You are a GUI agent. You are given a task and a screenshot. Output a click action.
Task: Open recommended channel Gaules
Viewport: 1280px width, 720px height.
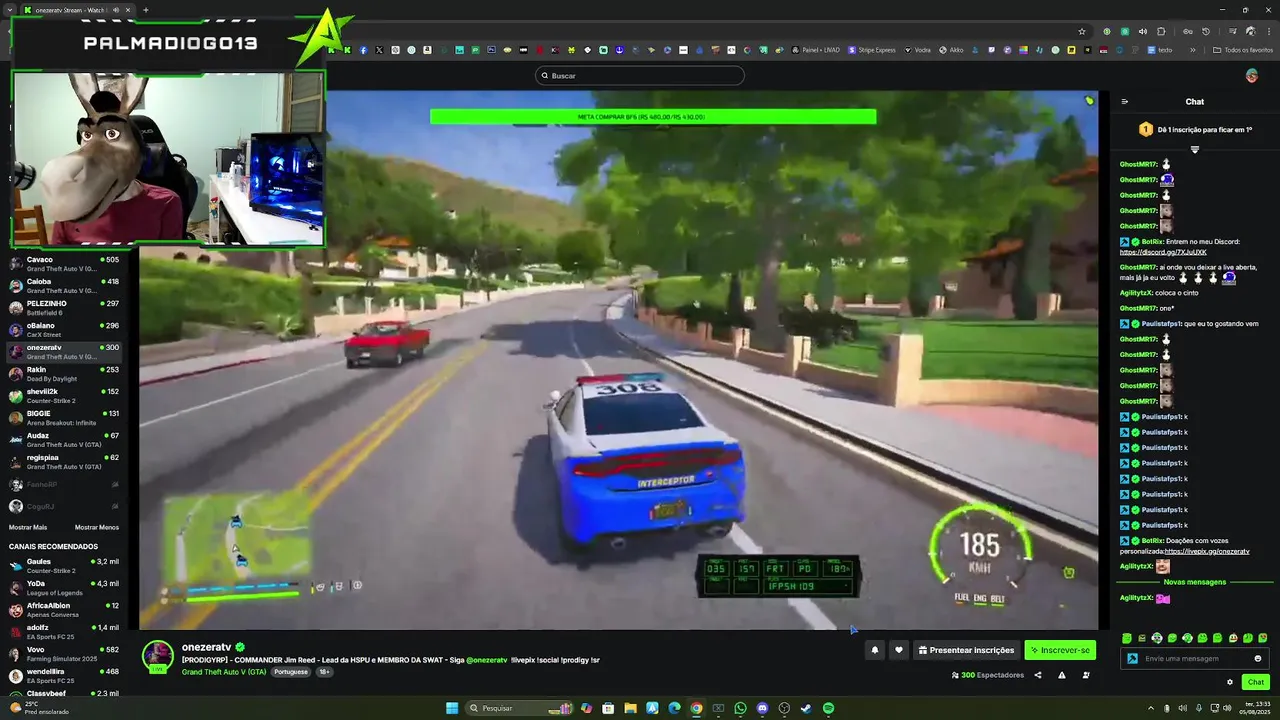click(63, 566)
